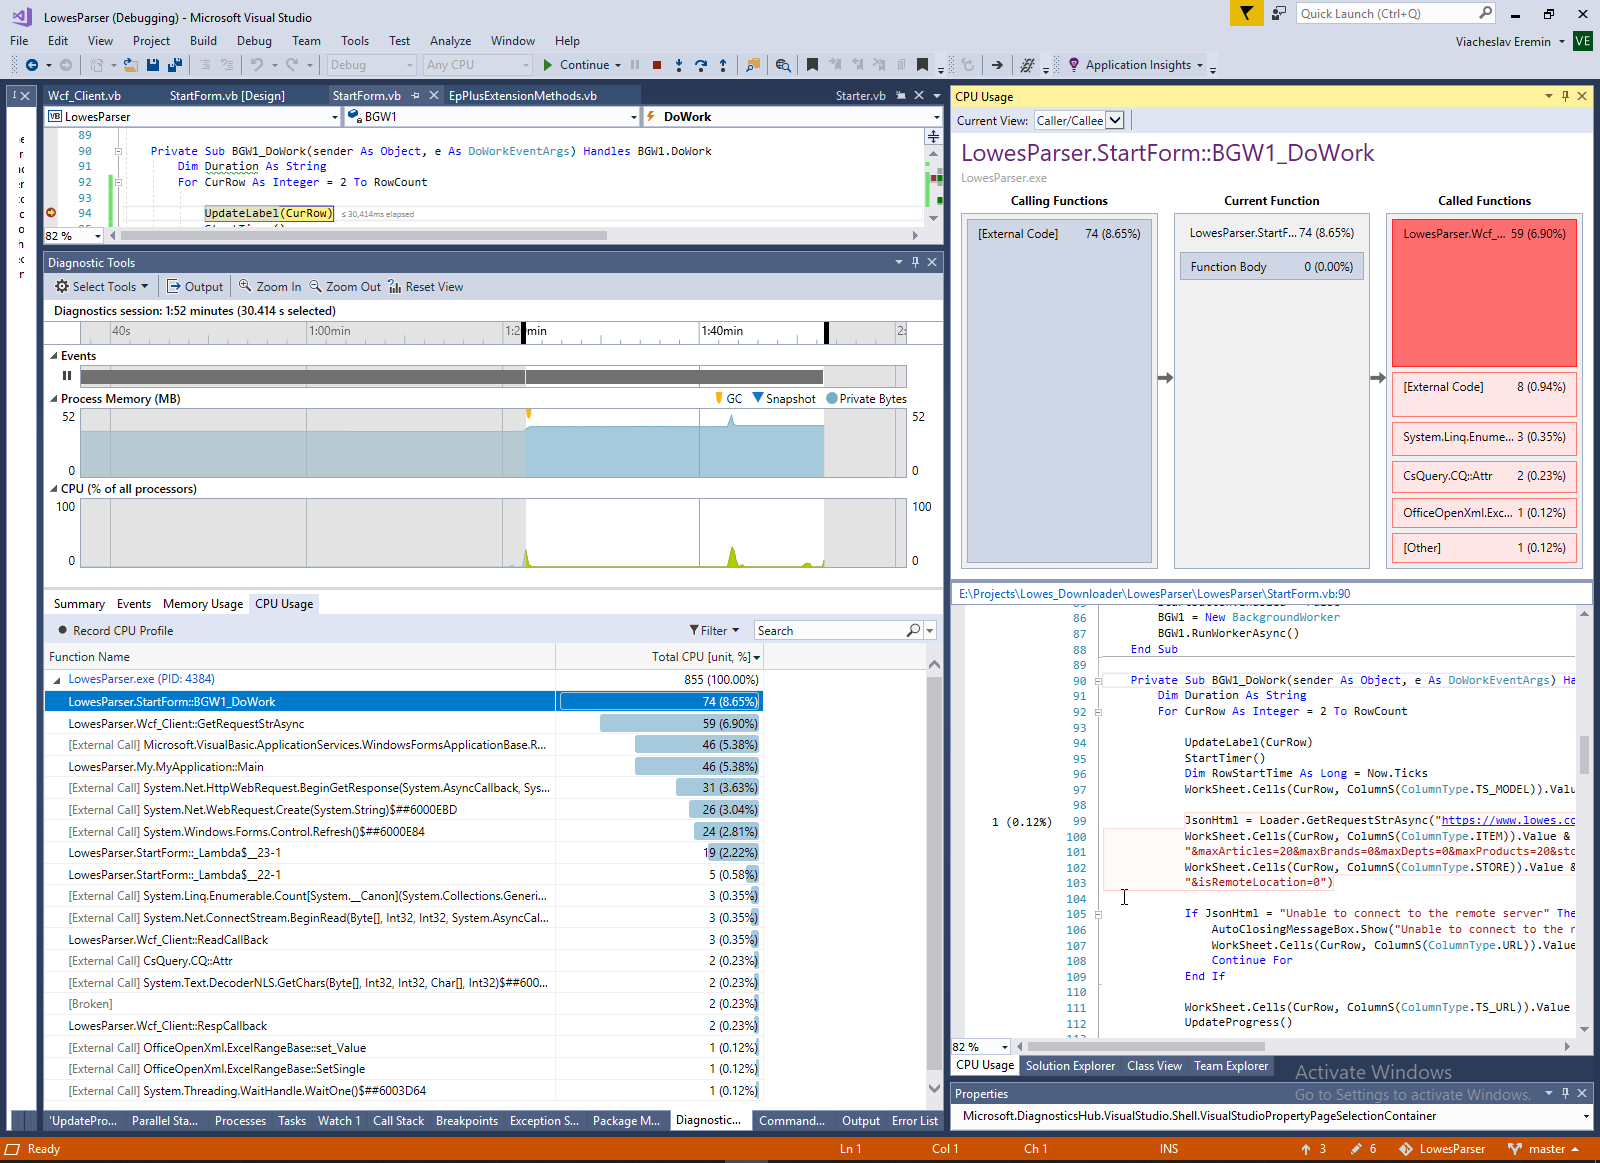Open the Filter dropdown in CPU Usage
The width and height of the screenshot is (1600, 1163).
pyautogui.click(x=714, y=631)
